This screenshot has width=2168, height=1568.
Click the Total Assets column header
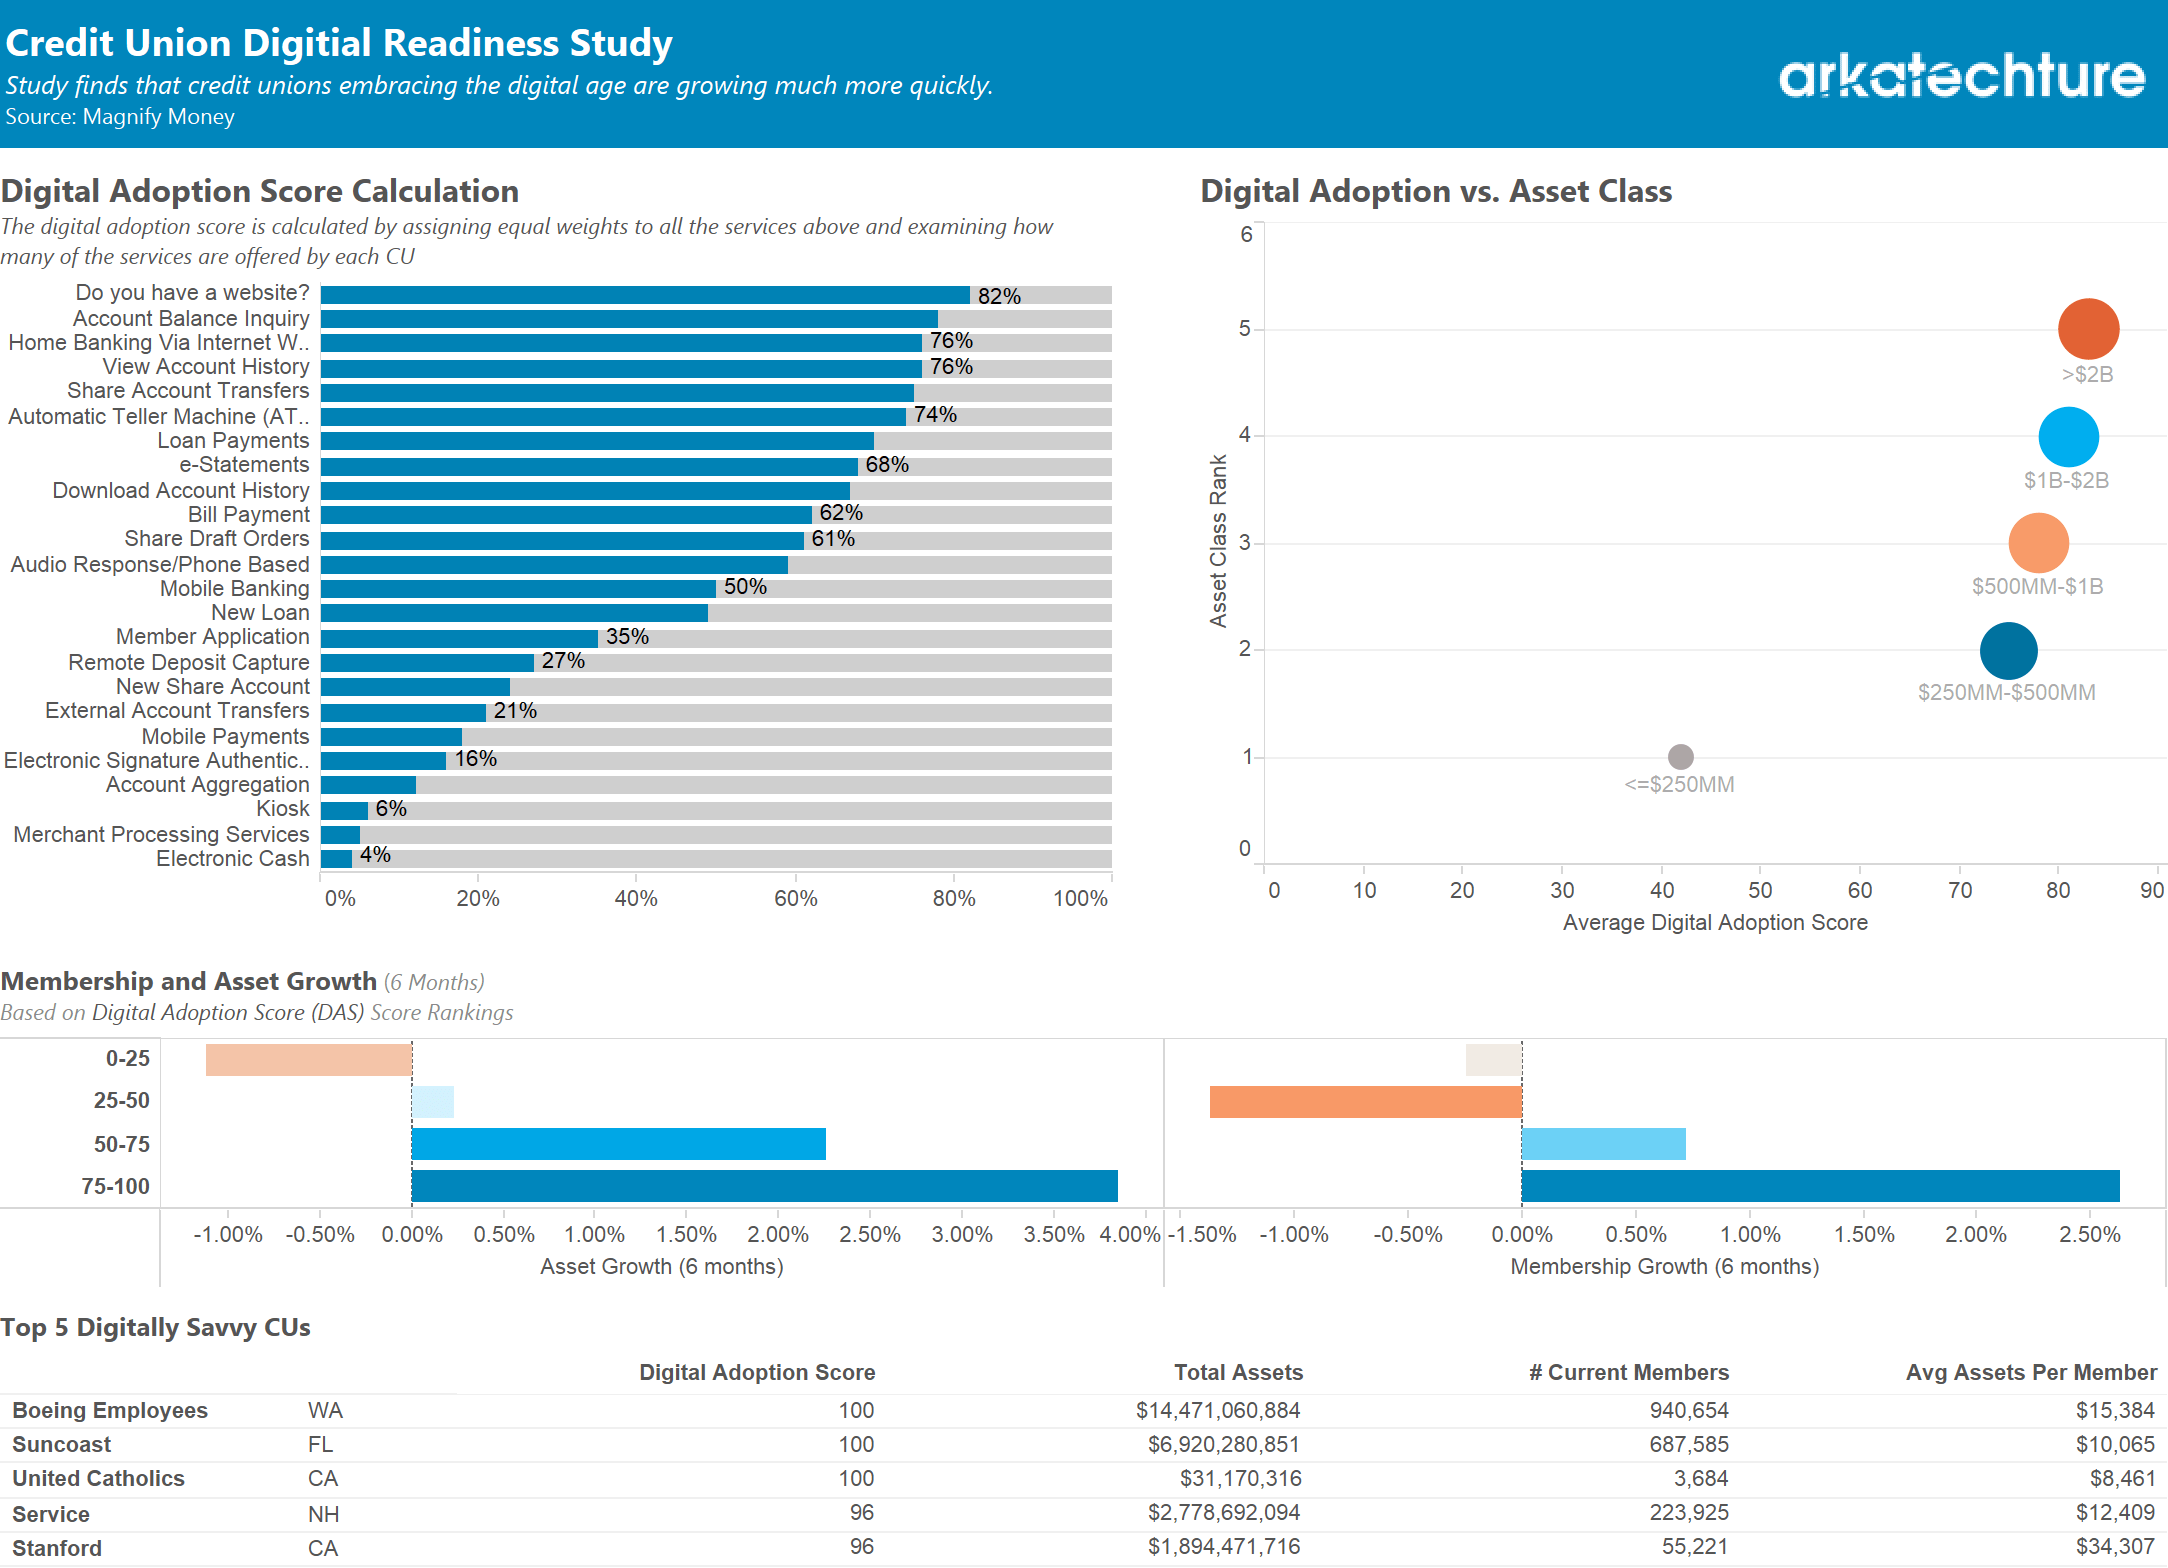pos(1238,1372)
